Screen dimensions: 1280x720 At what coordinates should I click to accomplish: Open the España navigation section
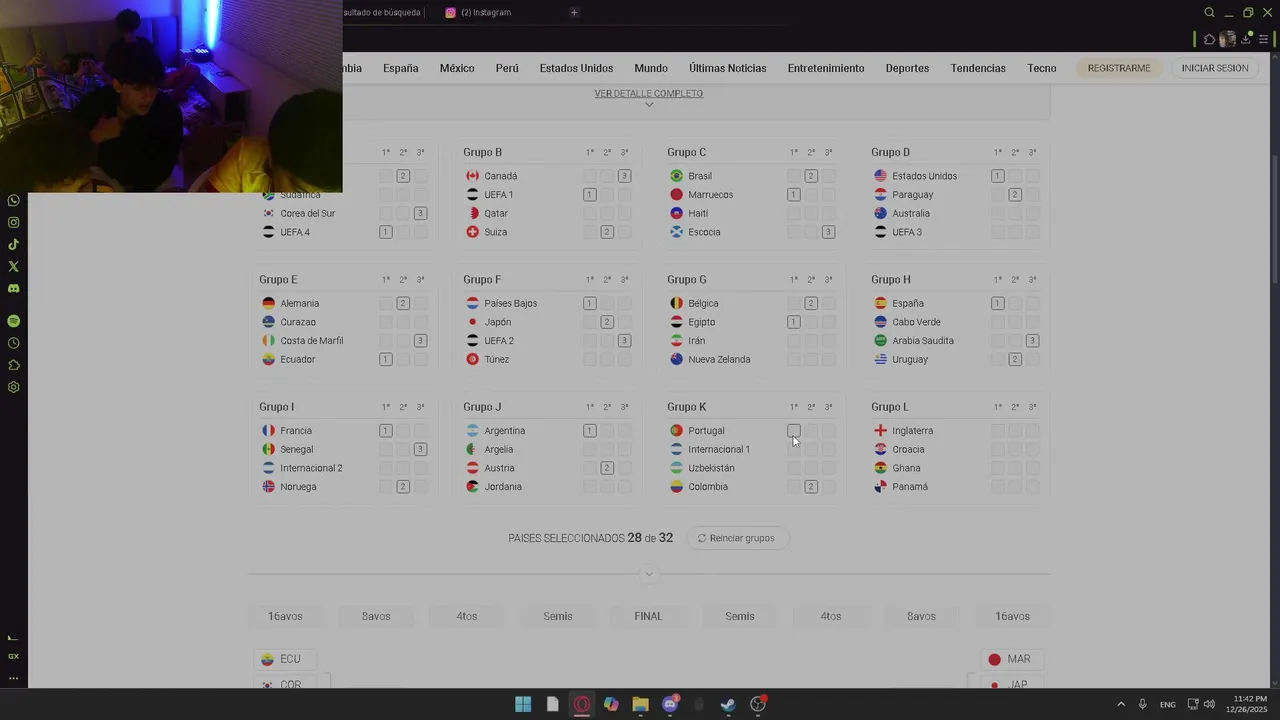point(400,68)
